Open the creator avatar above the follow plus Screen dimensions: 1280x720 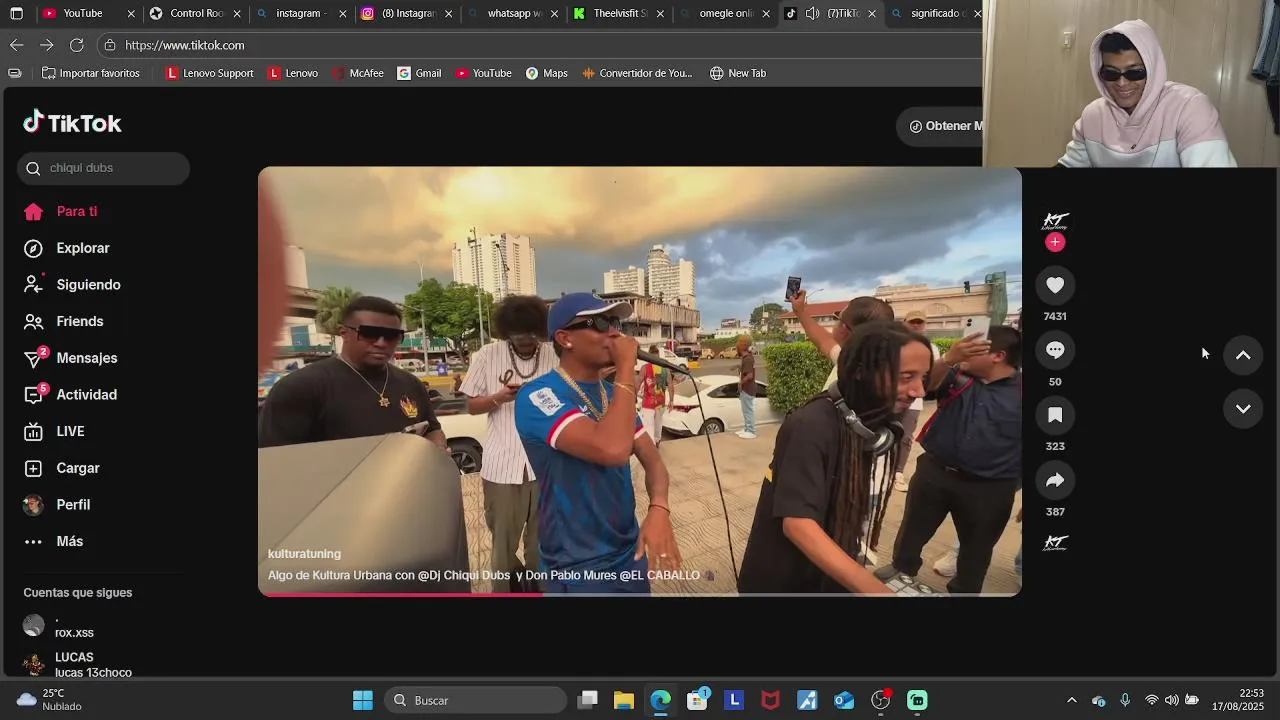[1055, 220]
